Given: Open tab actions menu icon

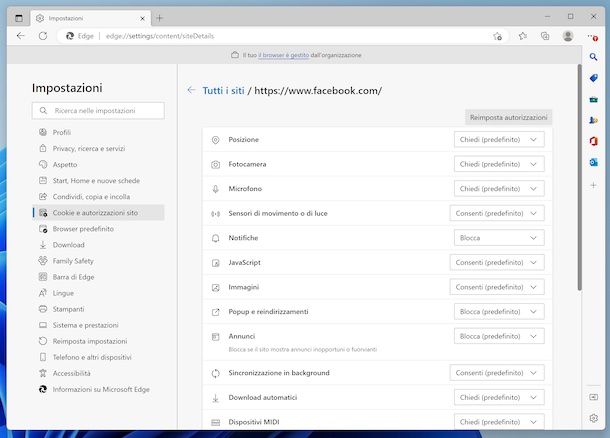Looking at the screenshot, I should pyautogui.click(x=19, y=18).
